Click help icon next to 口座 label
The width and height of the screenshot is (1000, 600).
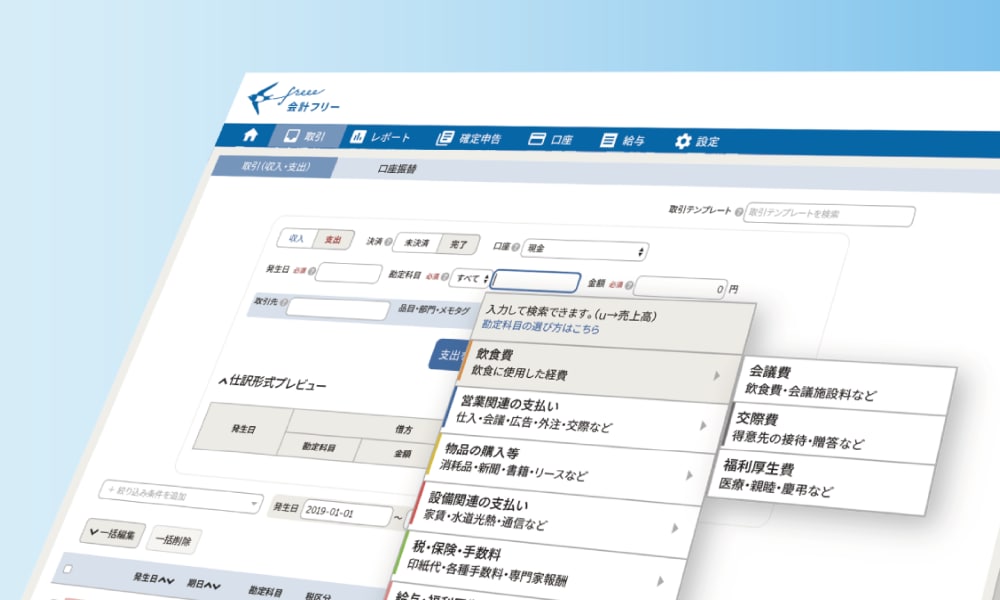pos(515,247)
